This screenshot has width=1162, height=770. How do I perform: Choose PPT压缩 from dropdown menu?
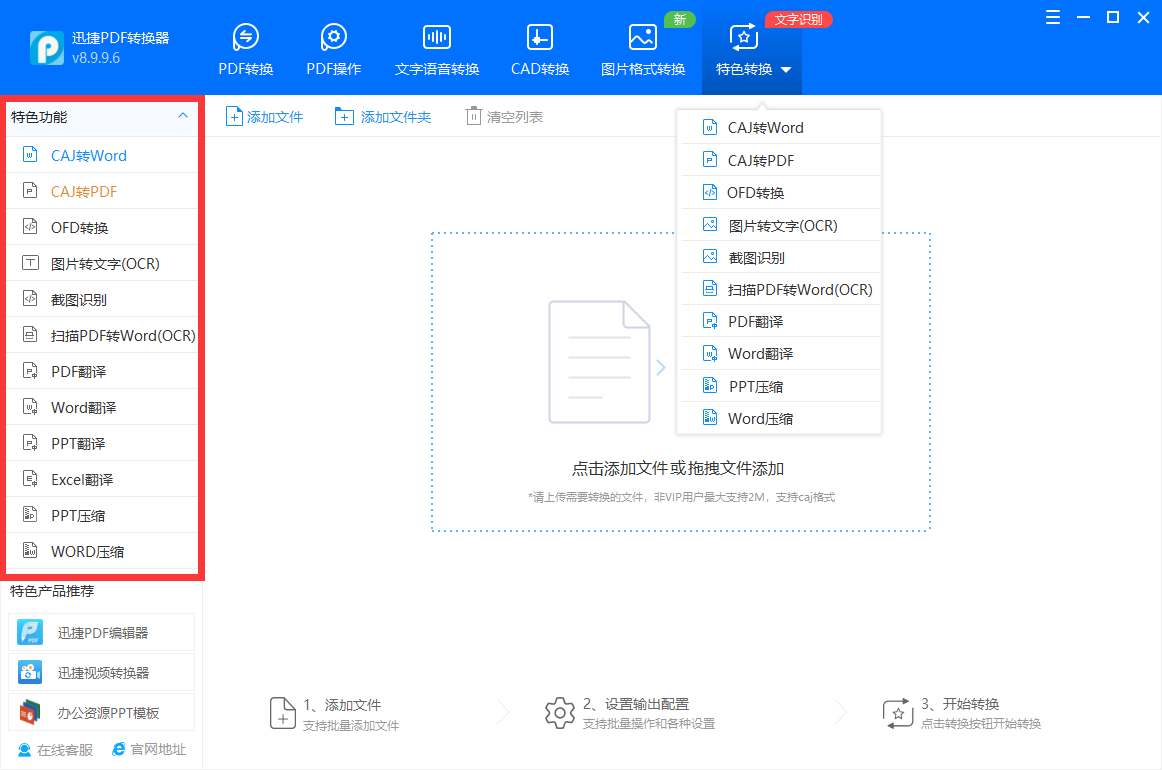(779, 386)
